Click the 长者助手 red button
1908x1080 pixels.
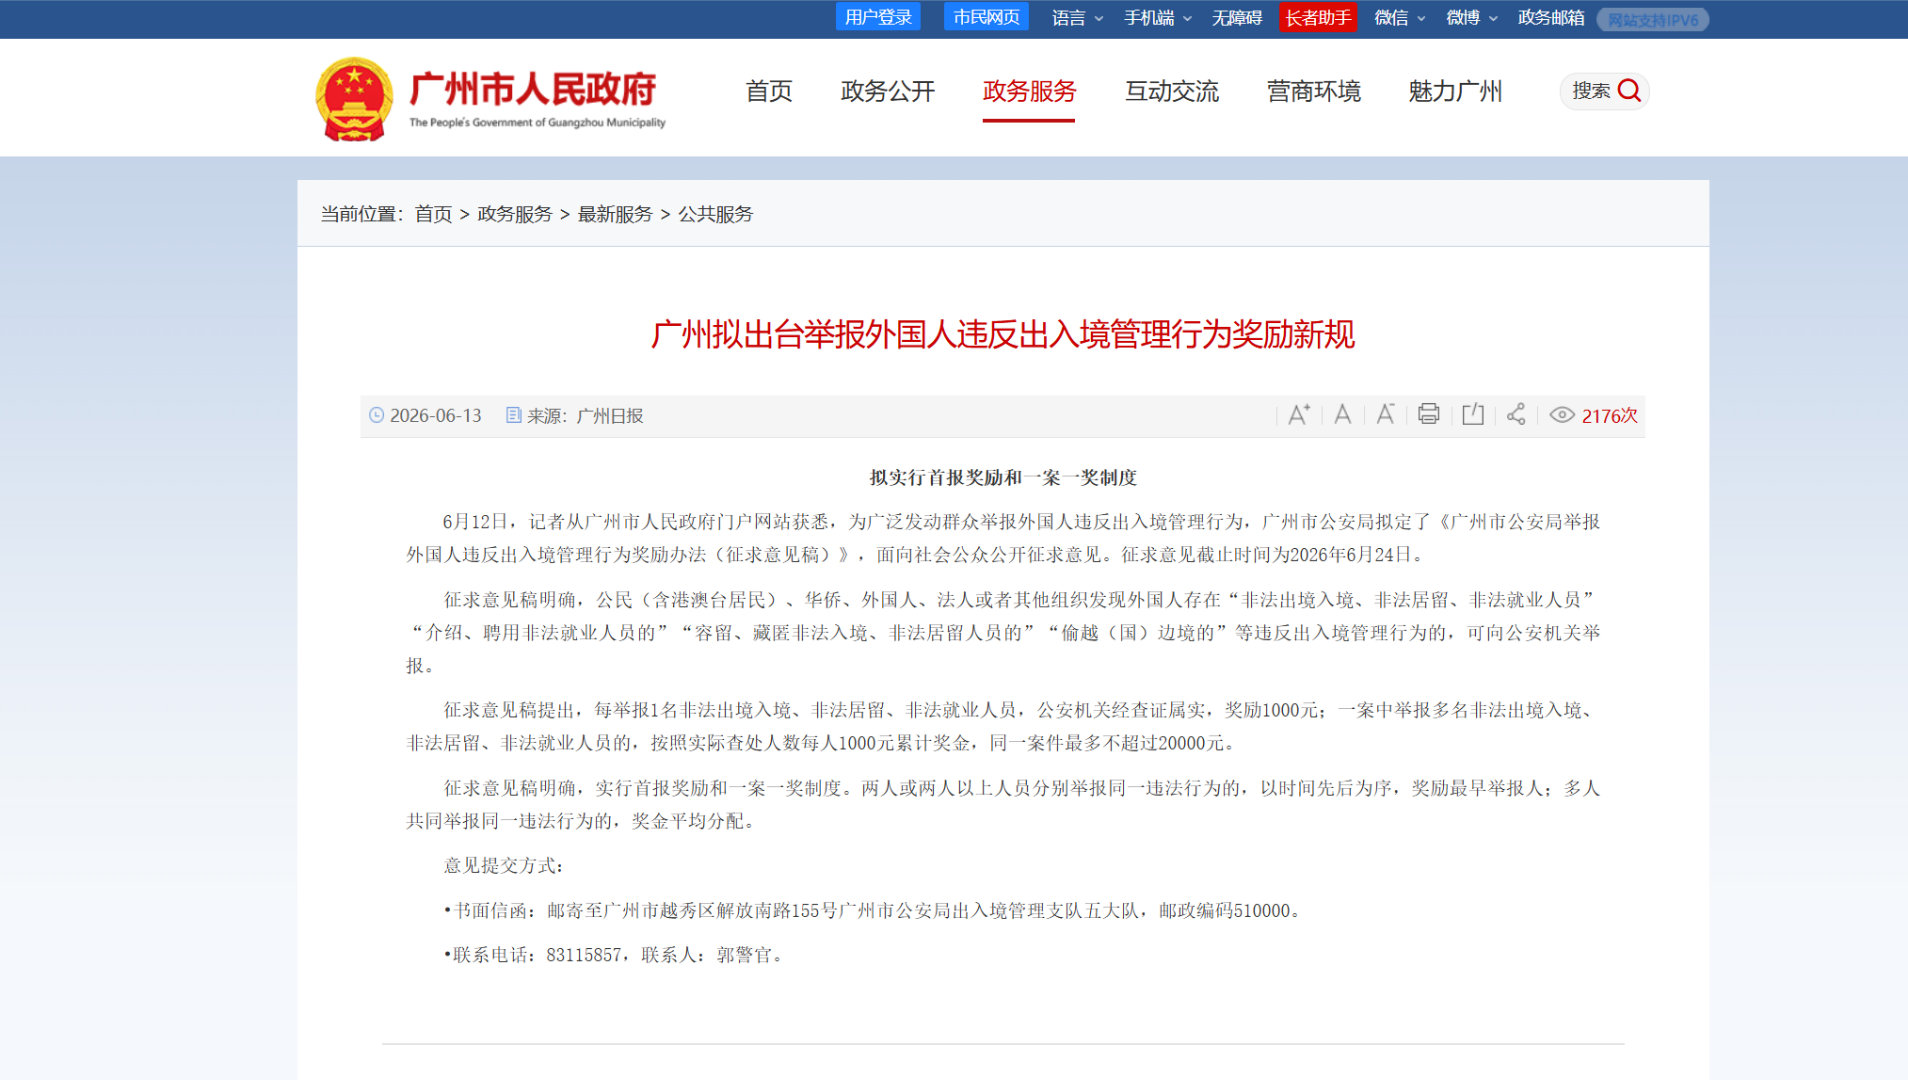[1318, 17]
